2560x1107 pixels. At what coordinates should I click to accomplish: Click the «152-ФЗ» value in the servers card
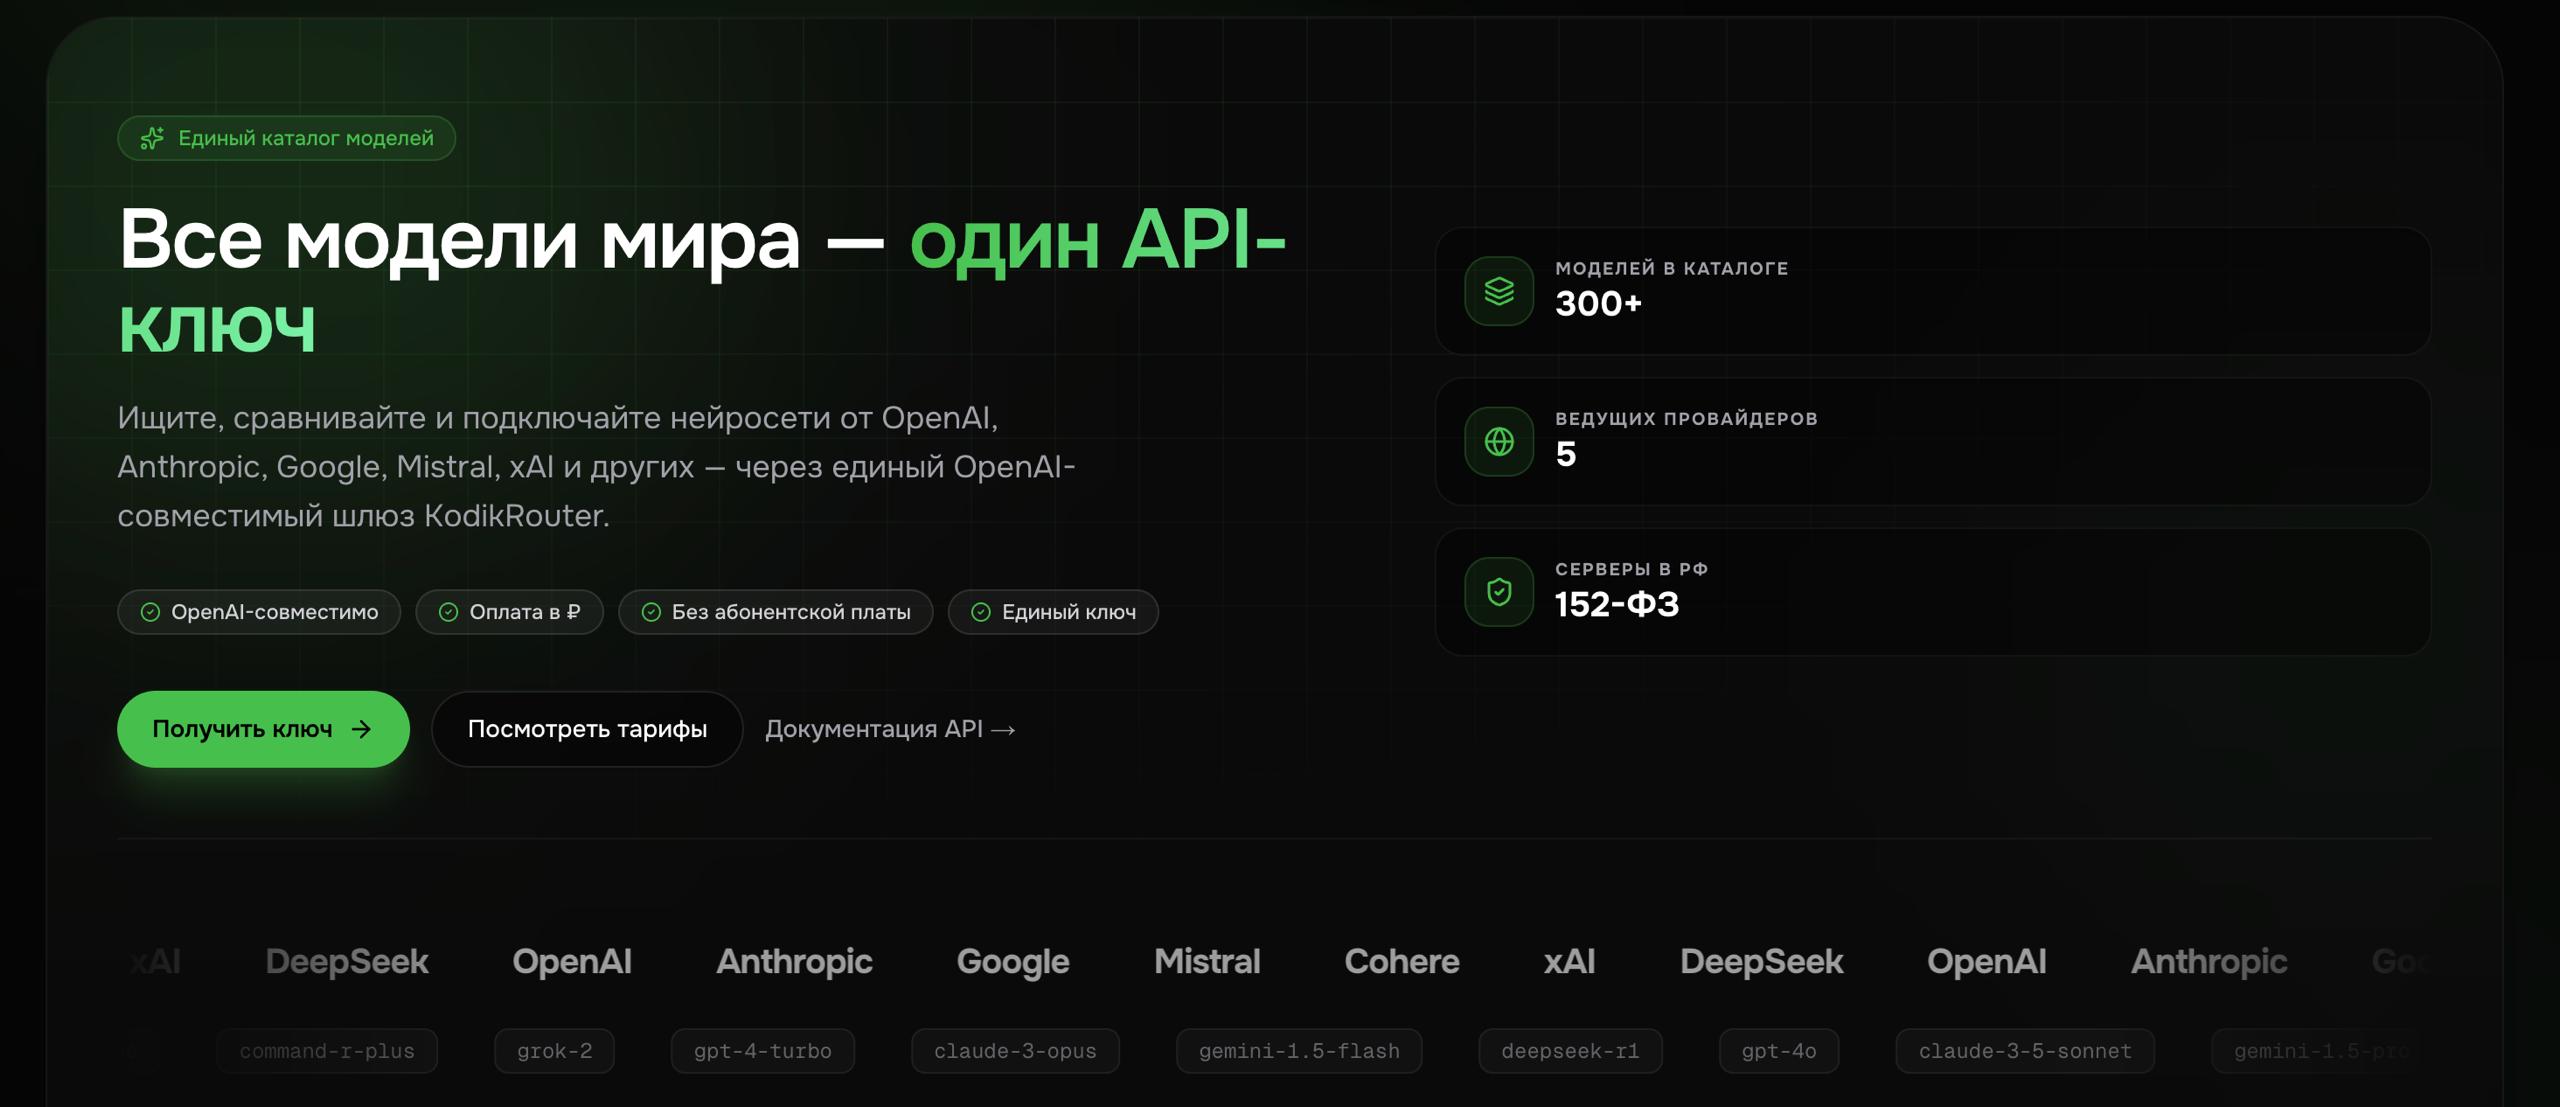click(x=1617, y=604)
